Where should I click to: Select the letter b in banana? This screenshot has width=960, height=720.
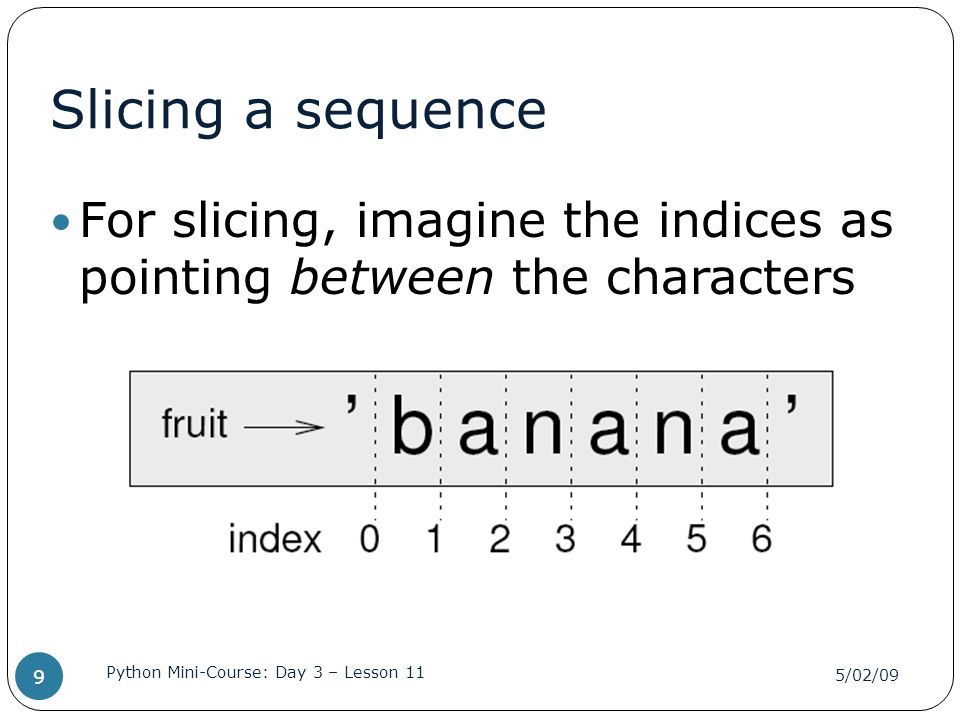coord(411,424)
